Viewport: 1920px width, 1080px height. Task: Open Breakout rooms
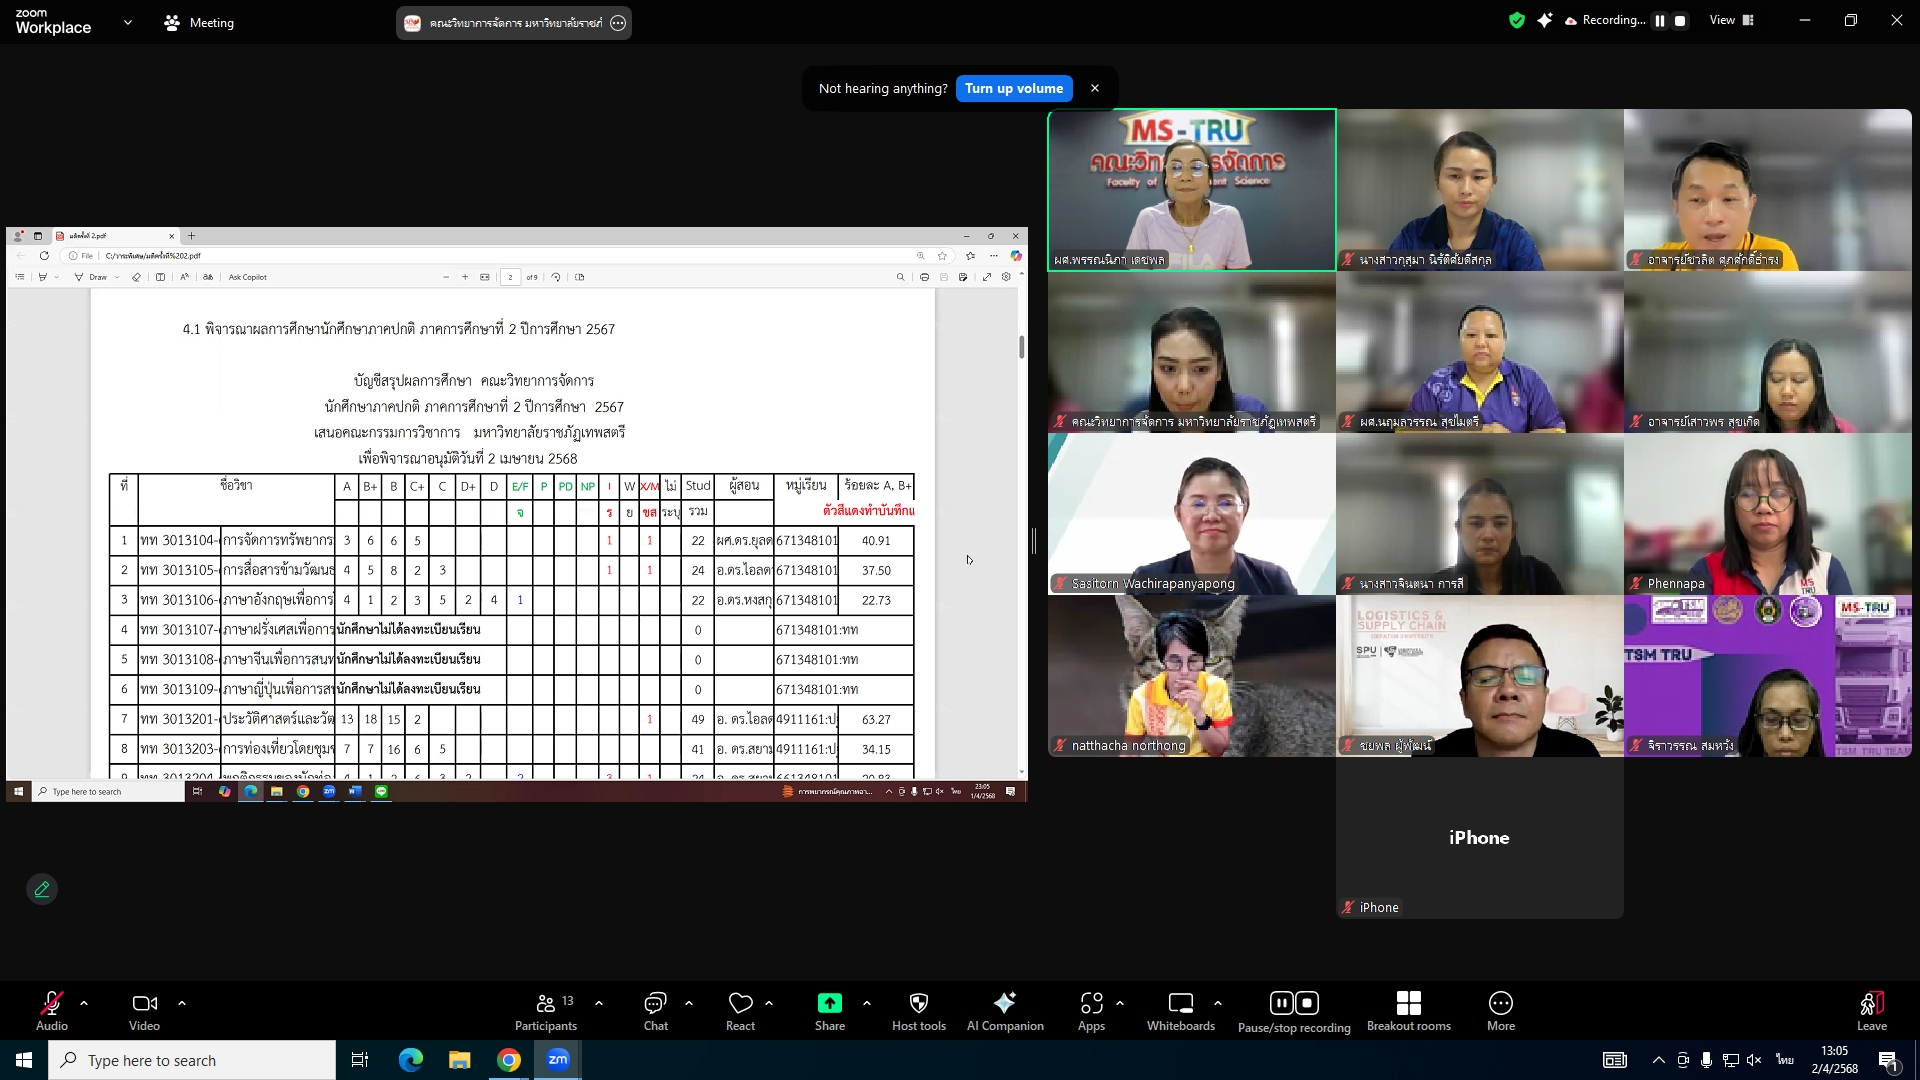click(1408, 1003)
